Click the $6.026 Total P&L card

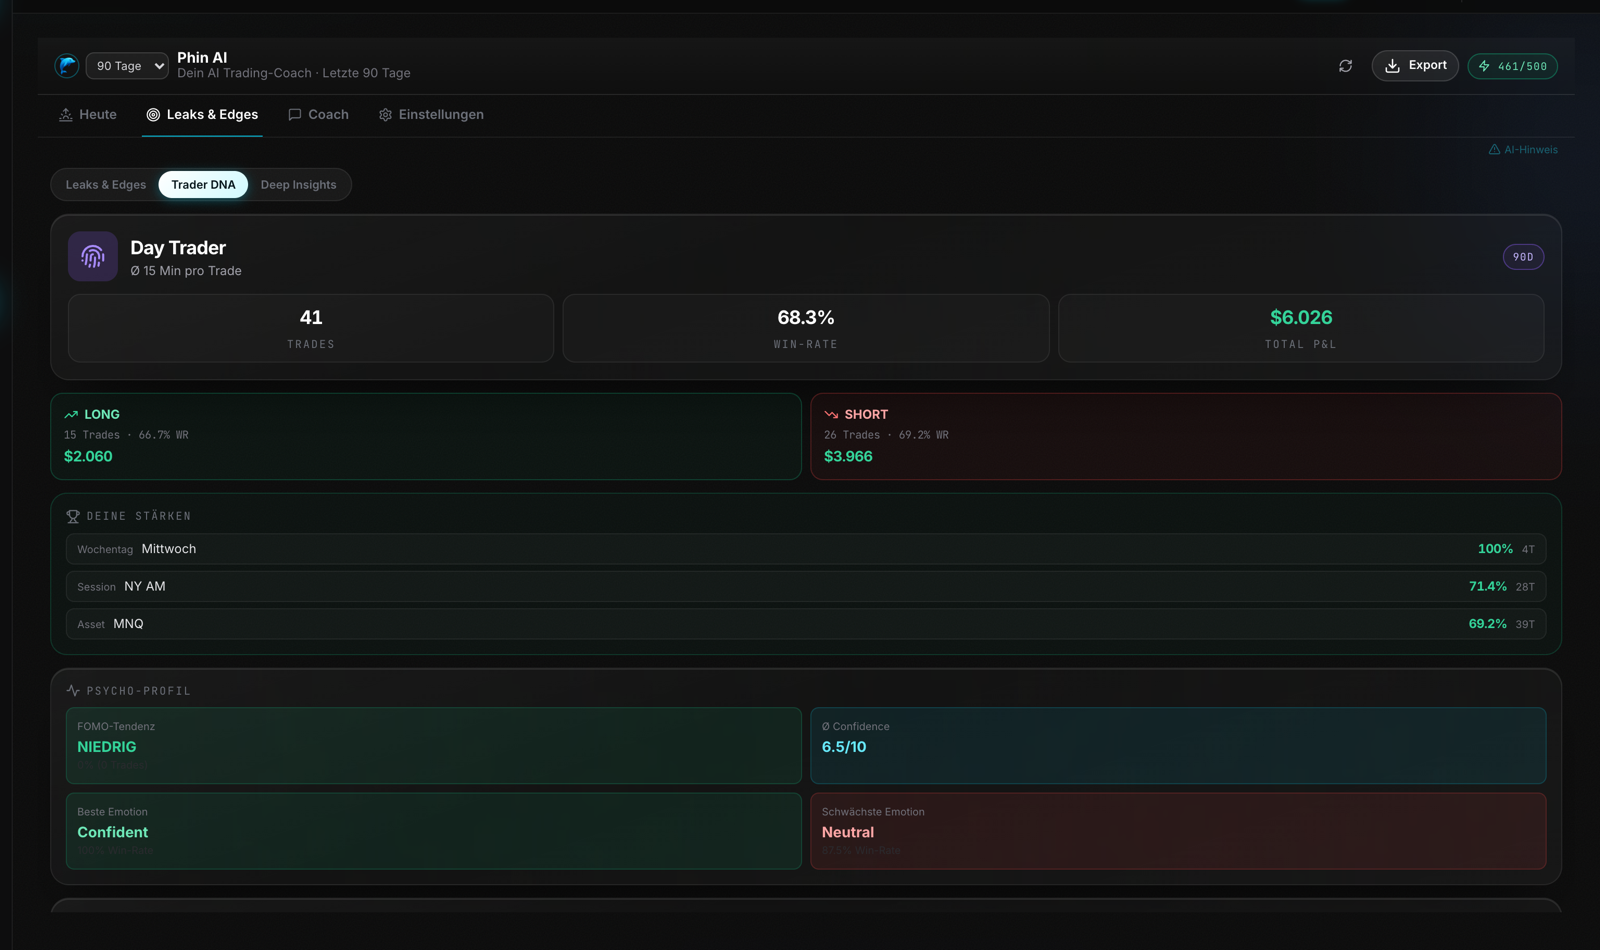(1301, 328)
